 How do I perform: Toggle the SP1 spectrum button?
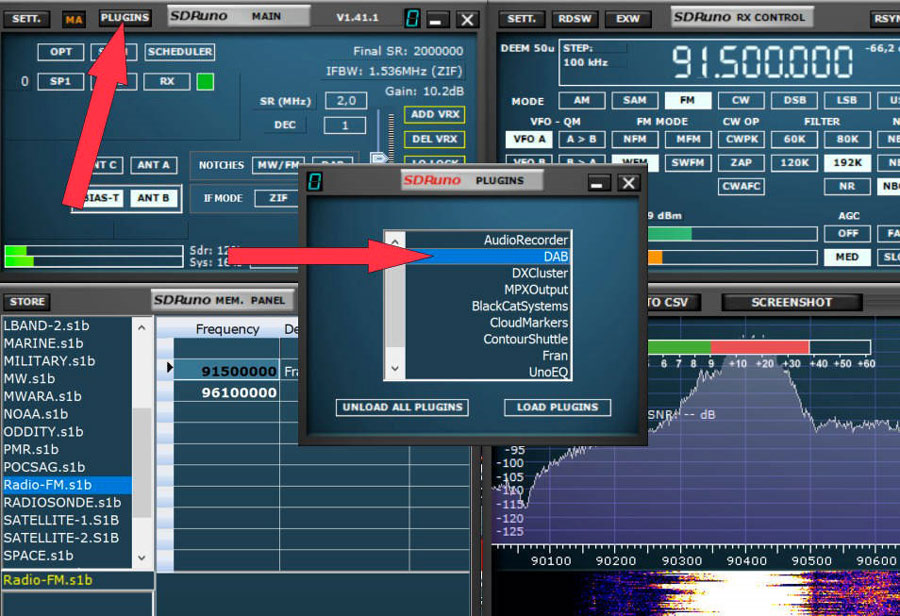[60, 82]
